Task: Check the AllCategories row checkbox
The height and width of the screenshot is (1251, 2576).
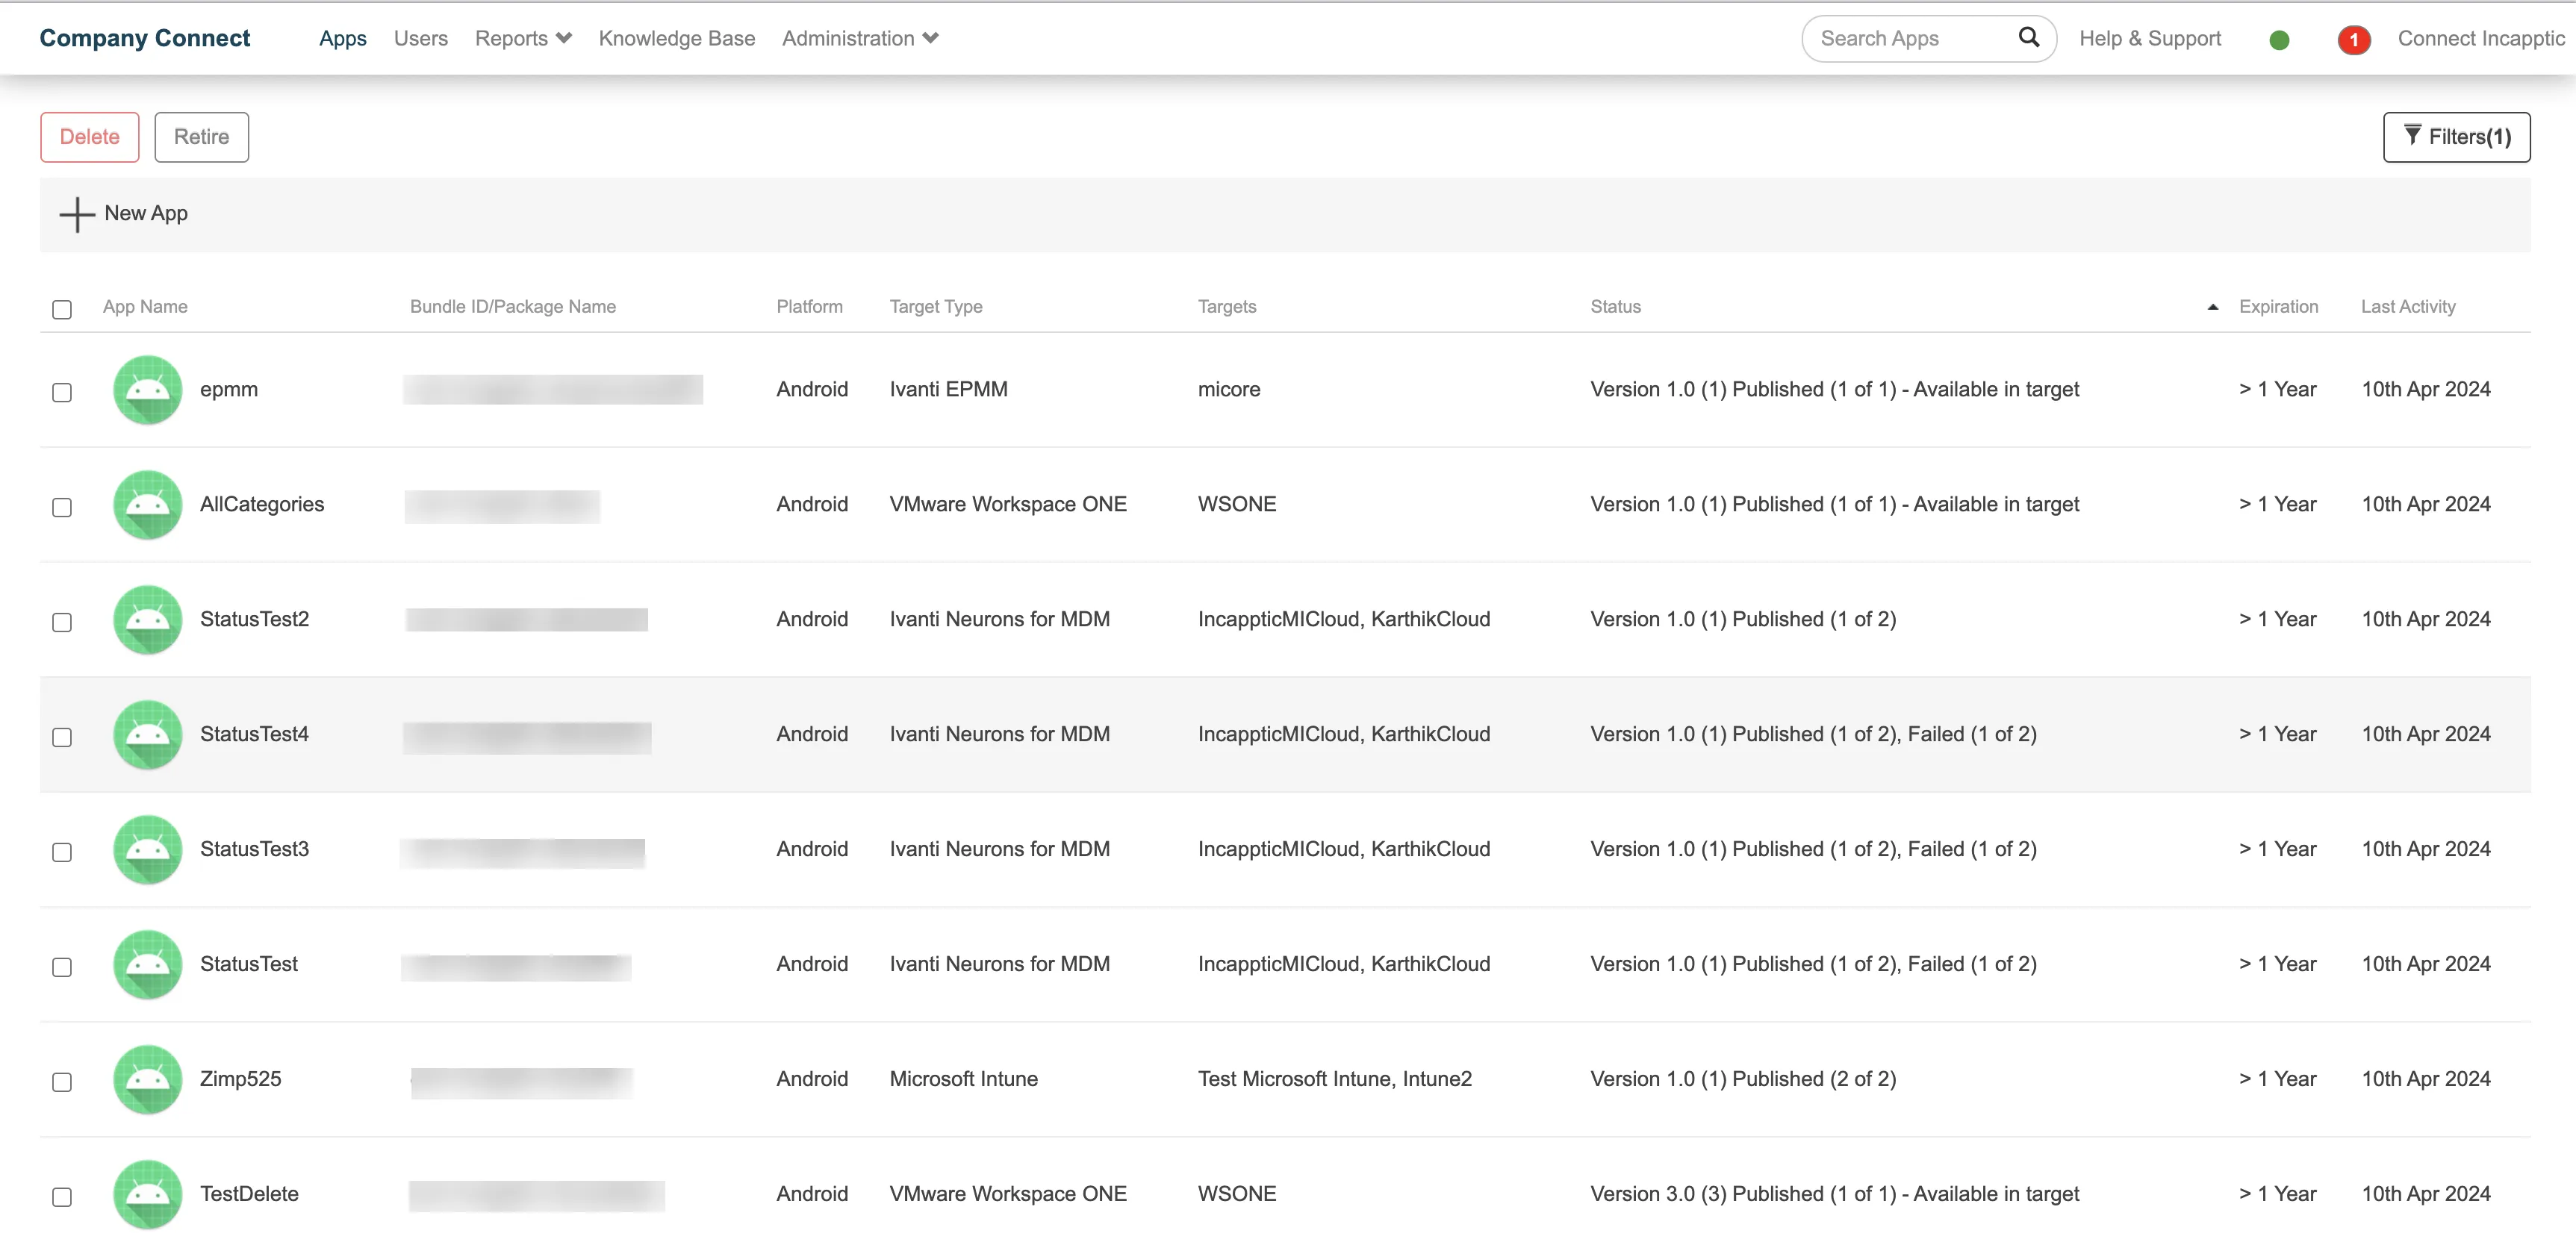Action: pyautogui.click(x=62, y=507)
